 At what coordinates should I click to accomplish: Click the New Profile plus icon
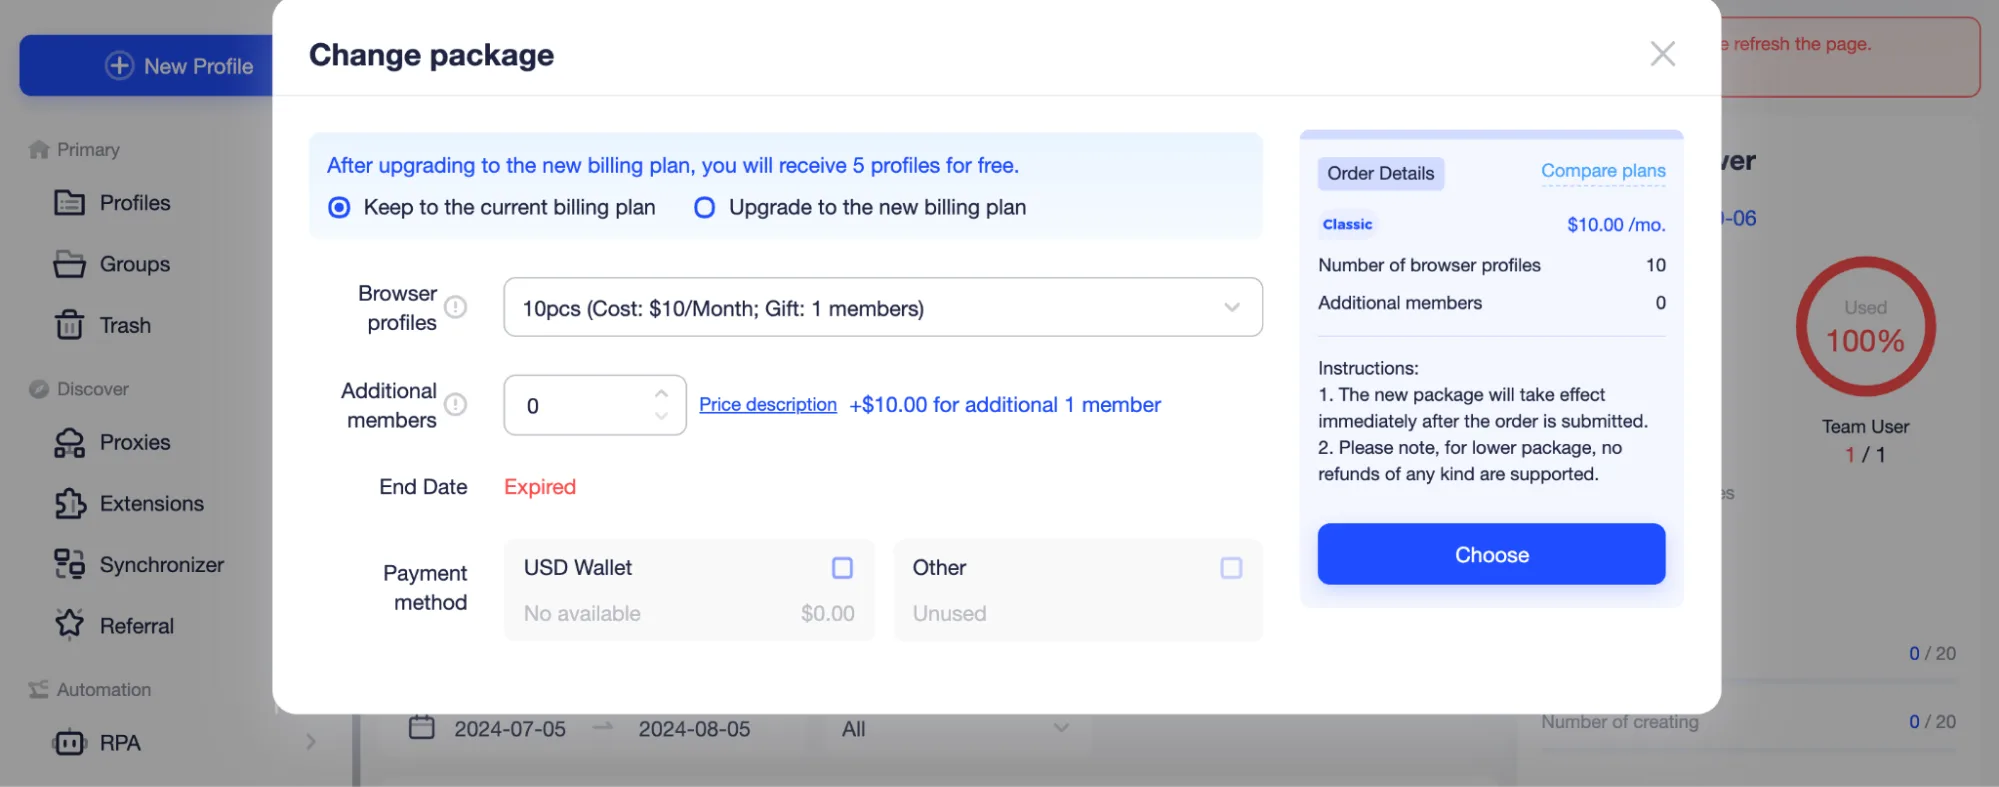pos(119,66)
